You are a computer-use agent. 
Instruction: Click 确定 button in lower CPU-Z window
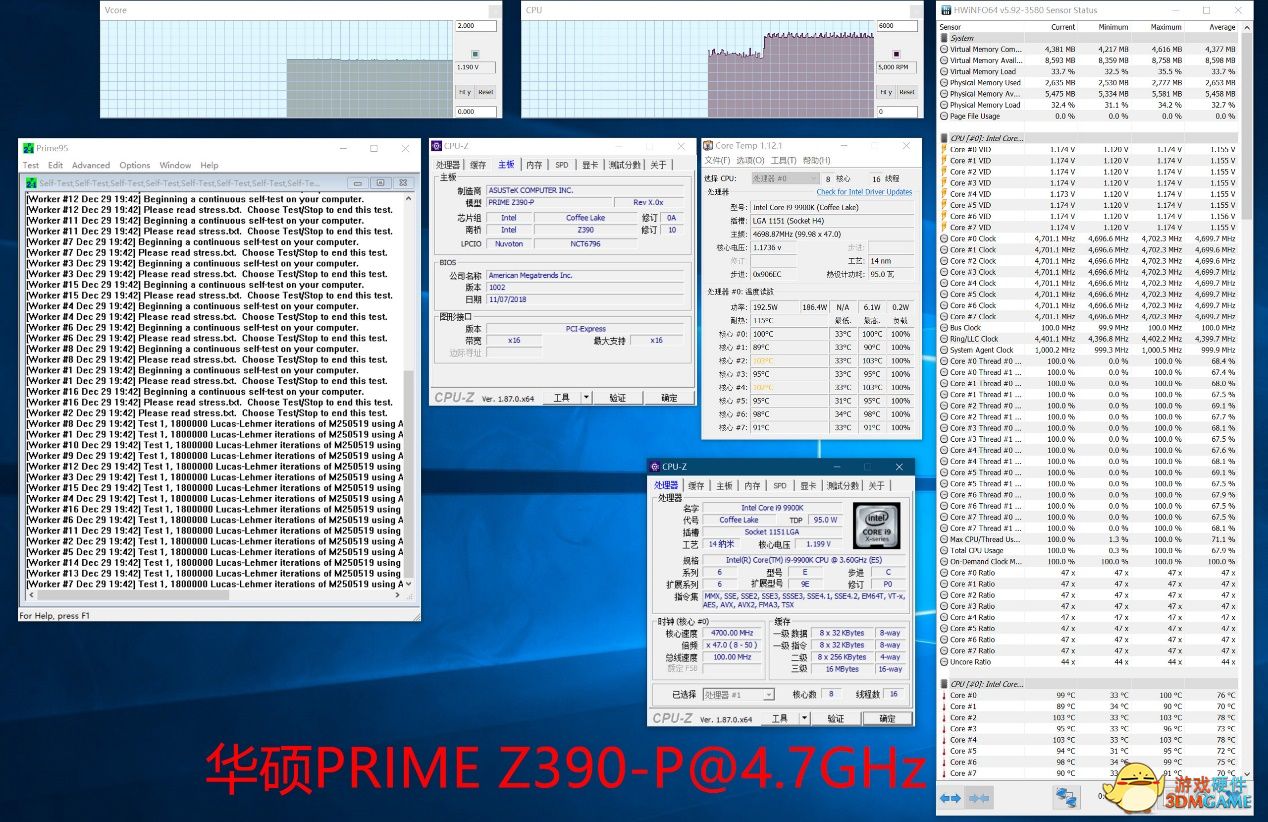pos(887,719)
